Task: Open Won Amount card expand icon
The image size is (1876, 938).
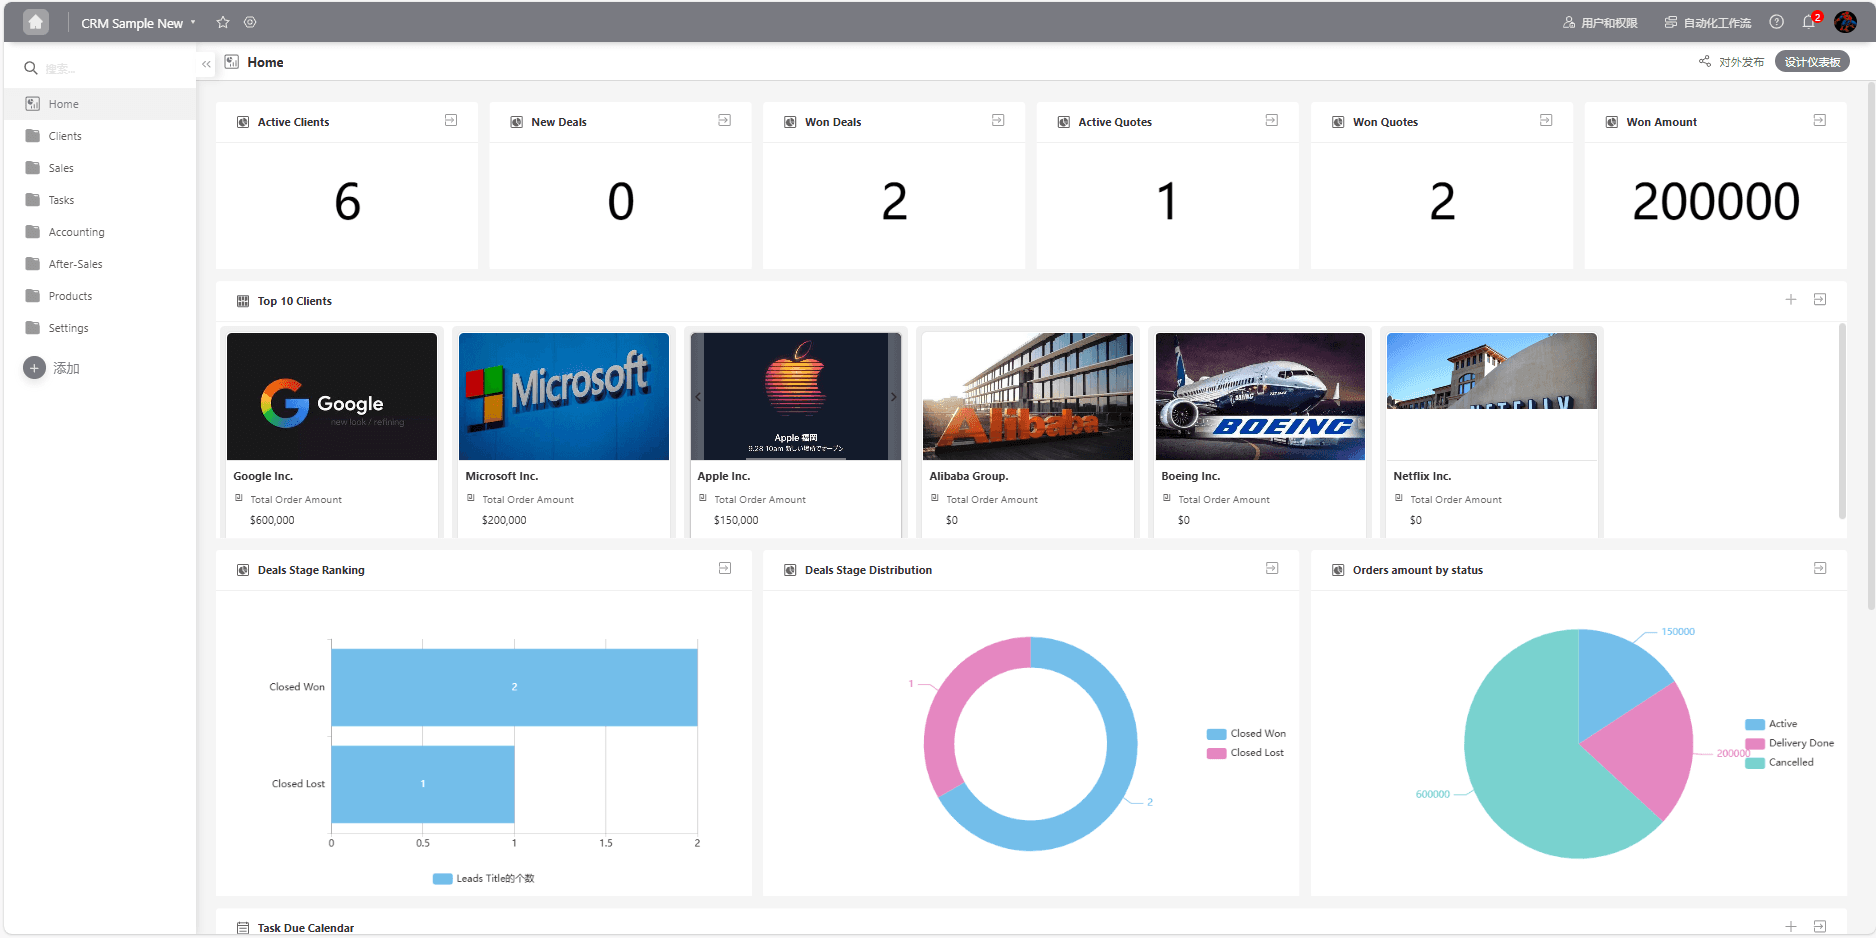Action: click(1819, 120)
